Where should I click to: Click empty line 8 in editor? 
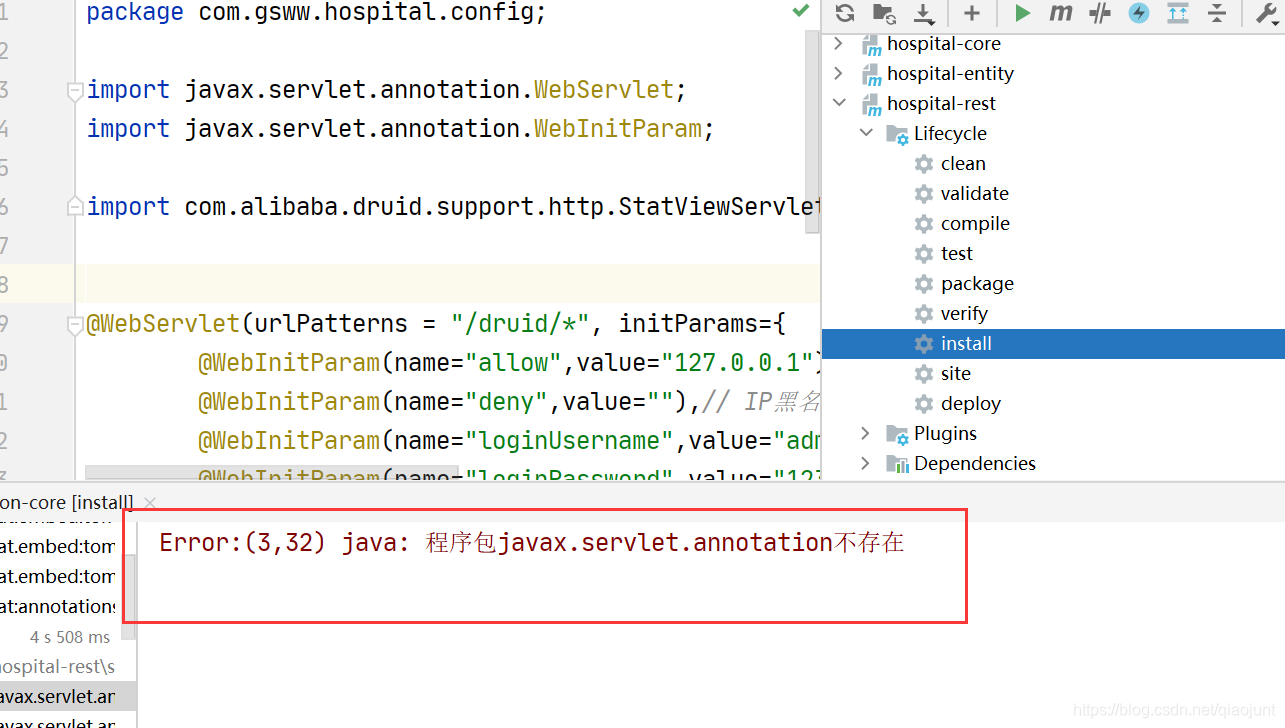(447, 284)
